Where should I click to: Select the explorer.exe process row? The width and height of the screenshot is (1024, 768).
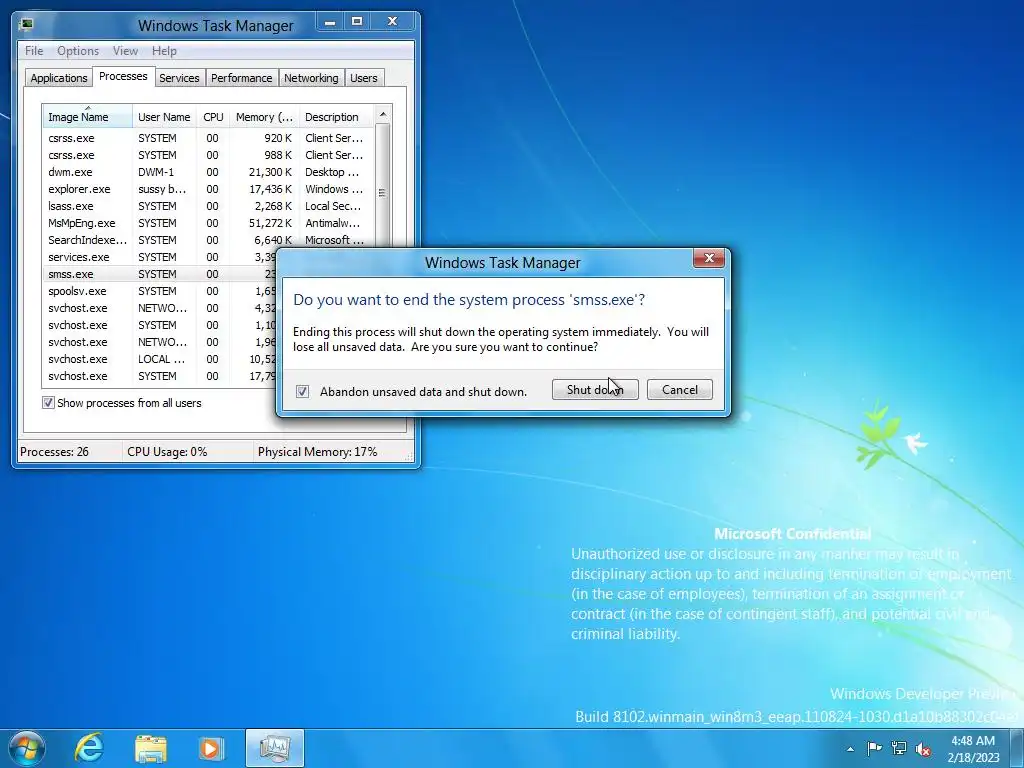tap(208, 189)
